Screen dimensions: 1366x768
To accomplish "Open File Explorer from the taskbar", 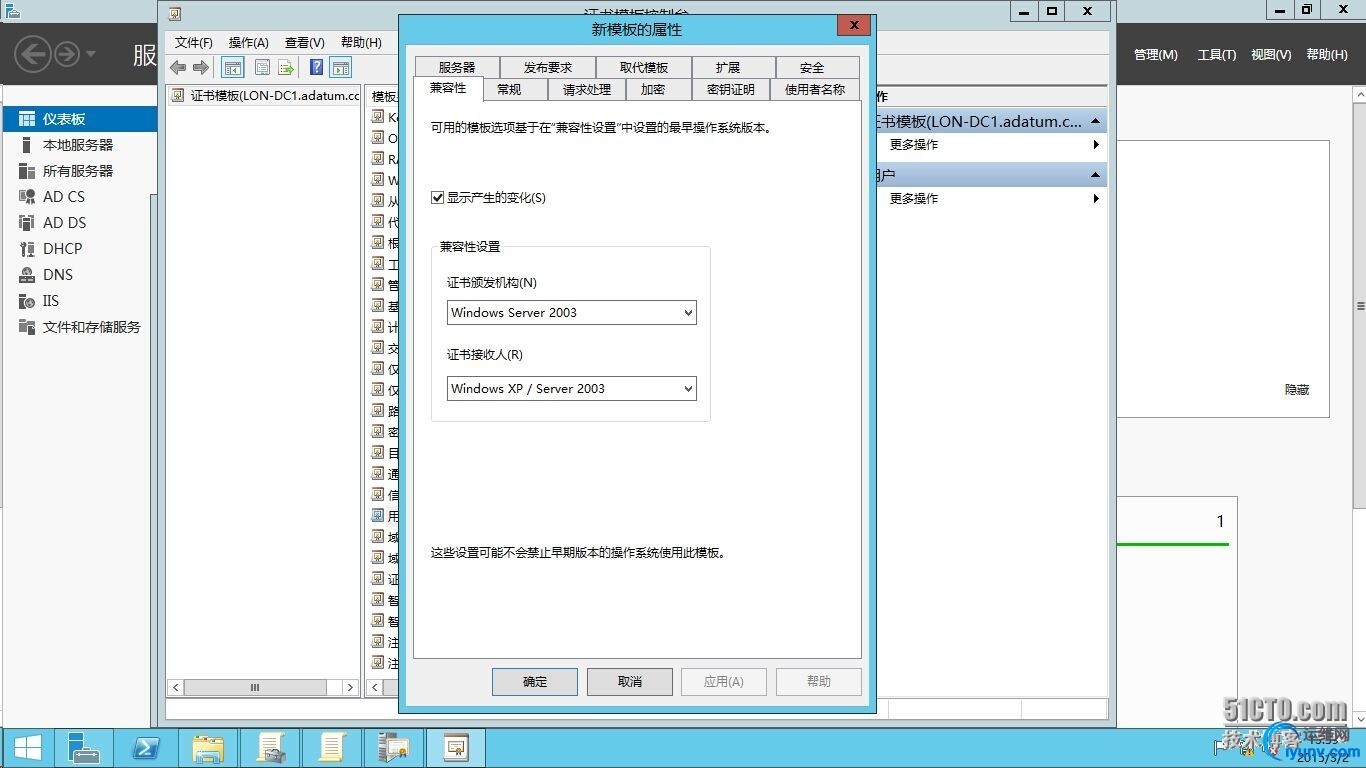I will [x=208, y=748].
